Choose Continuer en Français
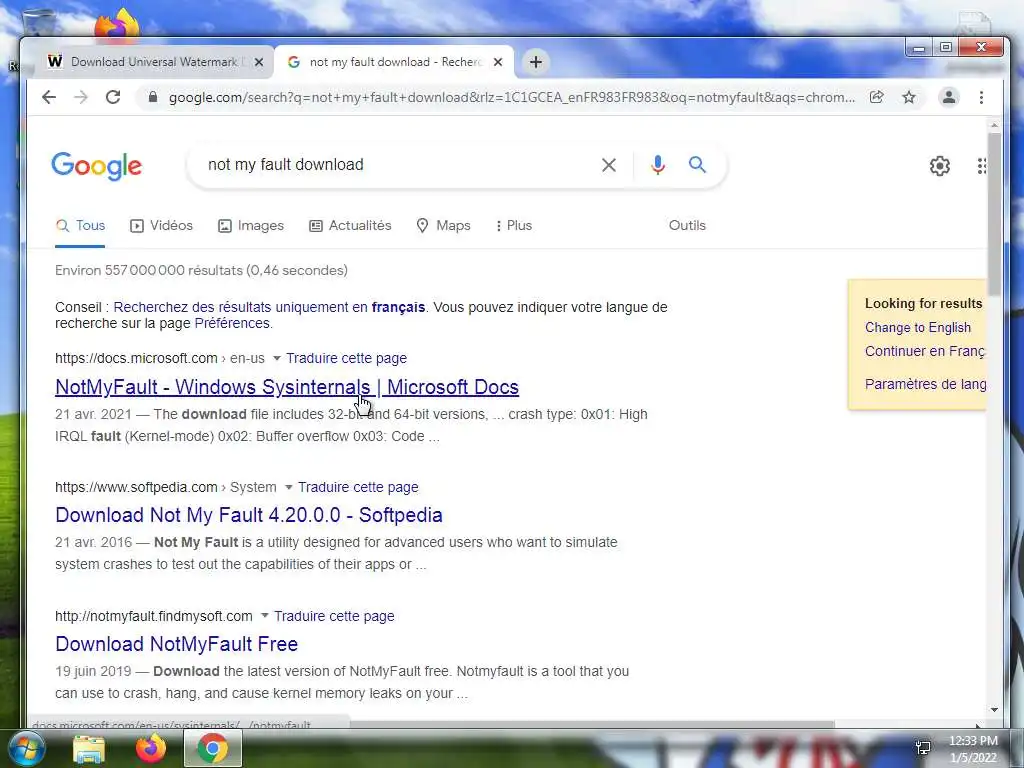The height and width of the screenshot is (768, 1024). tap(925, 351)
